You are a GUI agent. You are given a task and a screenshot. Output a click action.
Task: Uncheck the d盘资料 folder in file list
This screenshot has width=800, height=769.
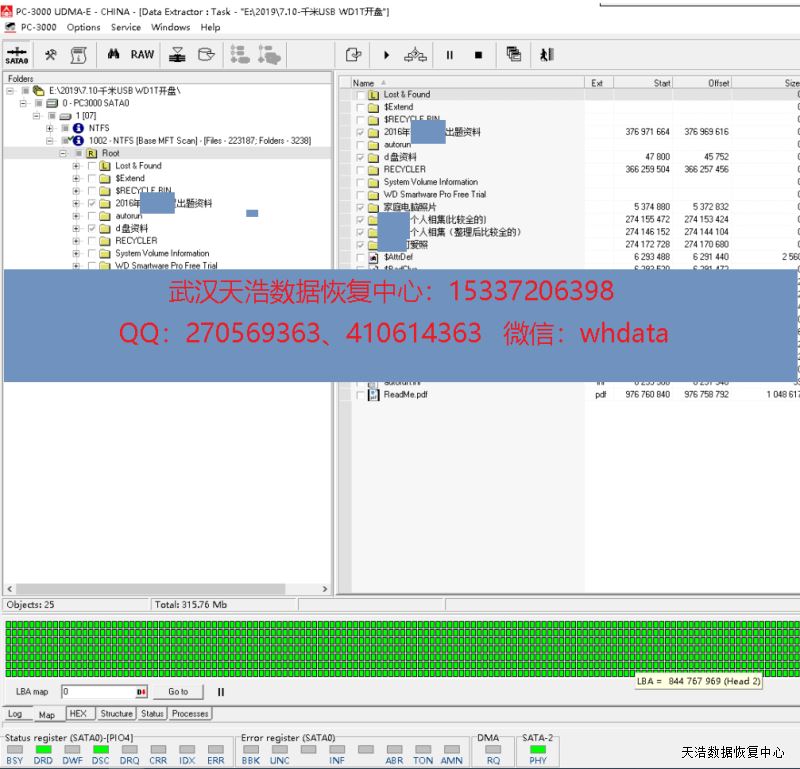pos(360,157)
